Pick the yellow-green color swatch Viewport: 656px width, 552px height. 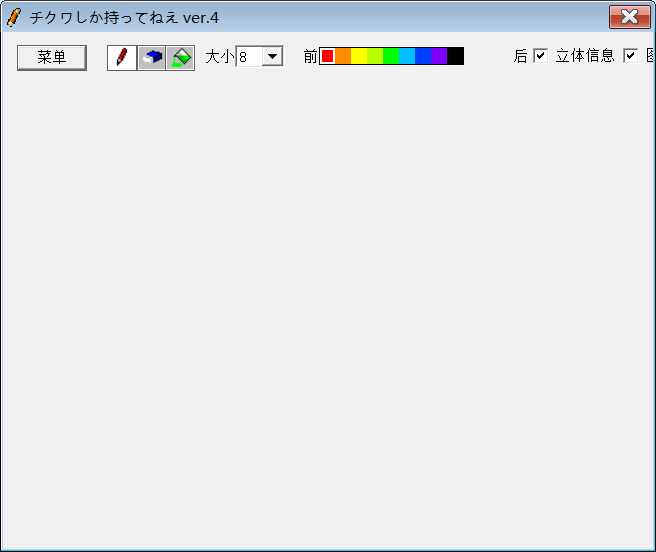375,56
